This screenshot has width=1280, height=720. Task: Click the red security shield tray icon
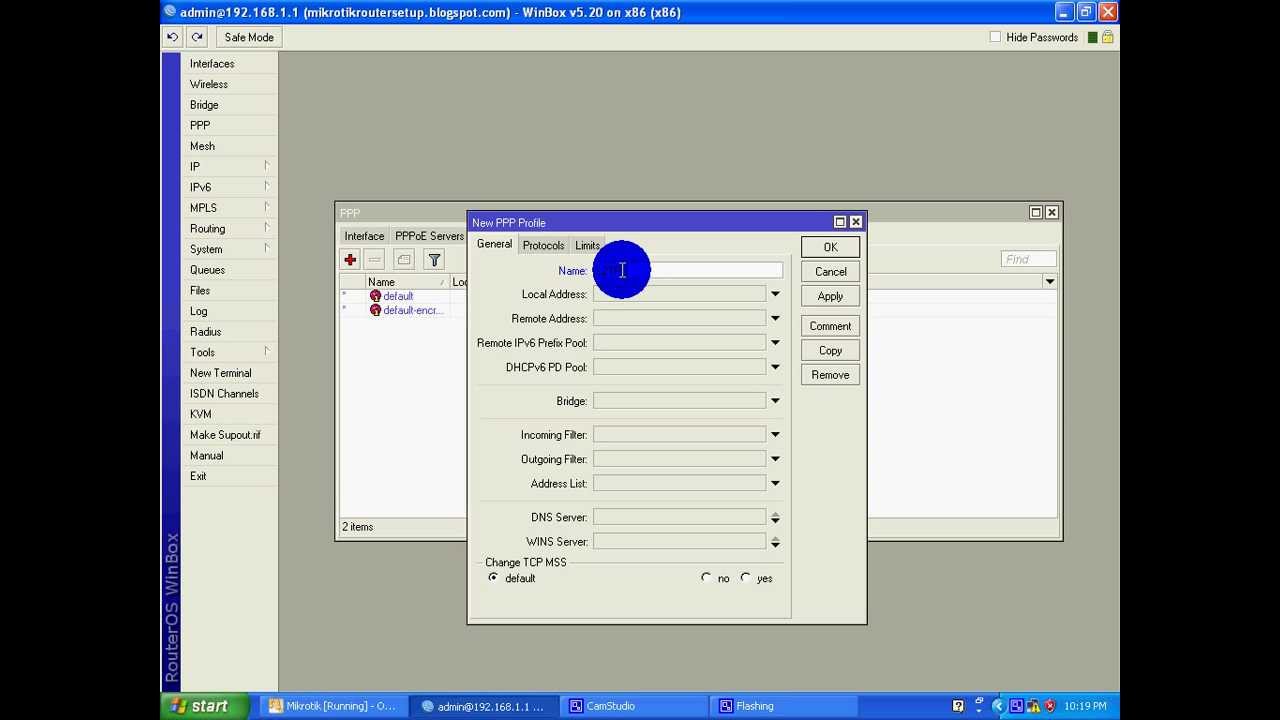[x=1049, y=706]
